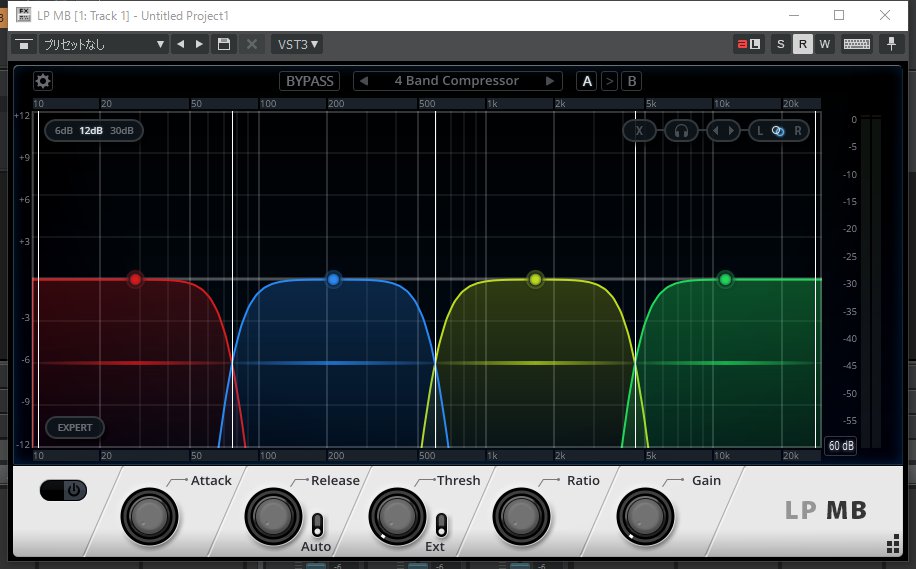
Task: Click the aL automation latch icon
Action: pos(748,44)
